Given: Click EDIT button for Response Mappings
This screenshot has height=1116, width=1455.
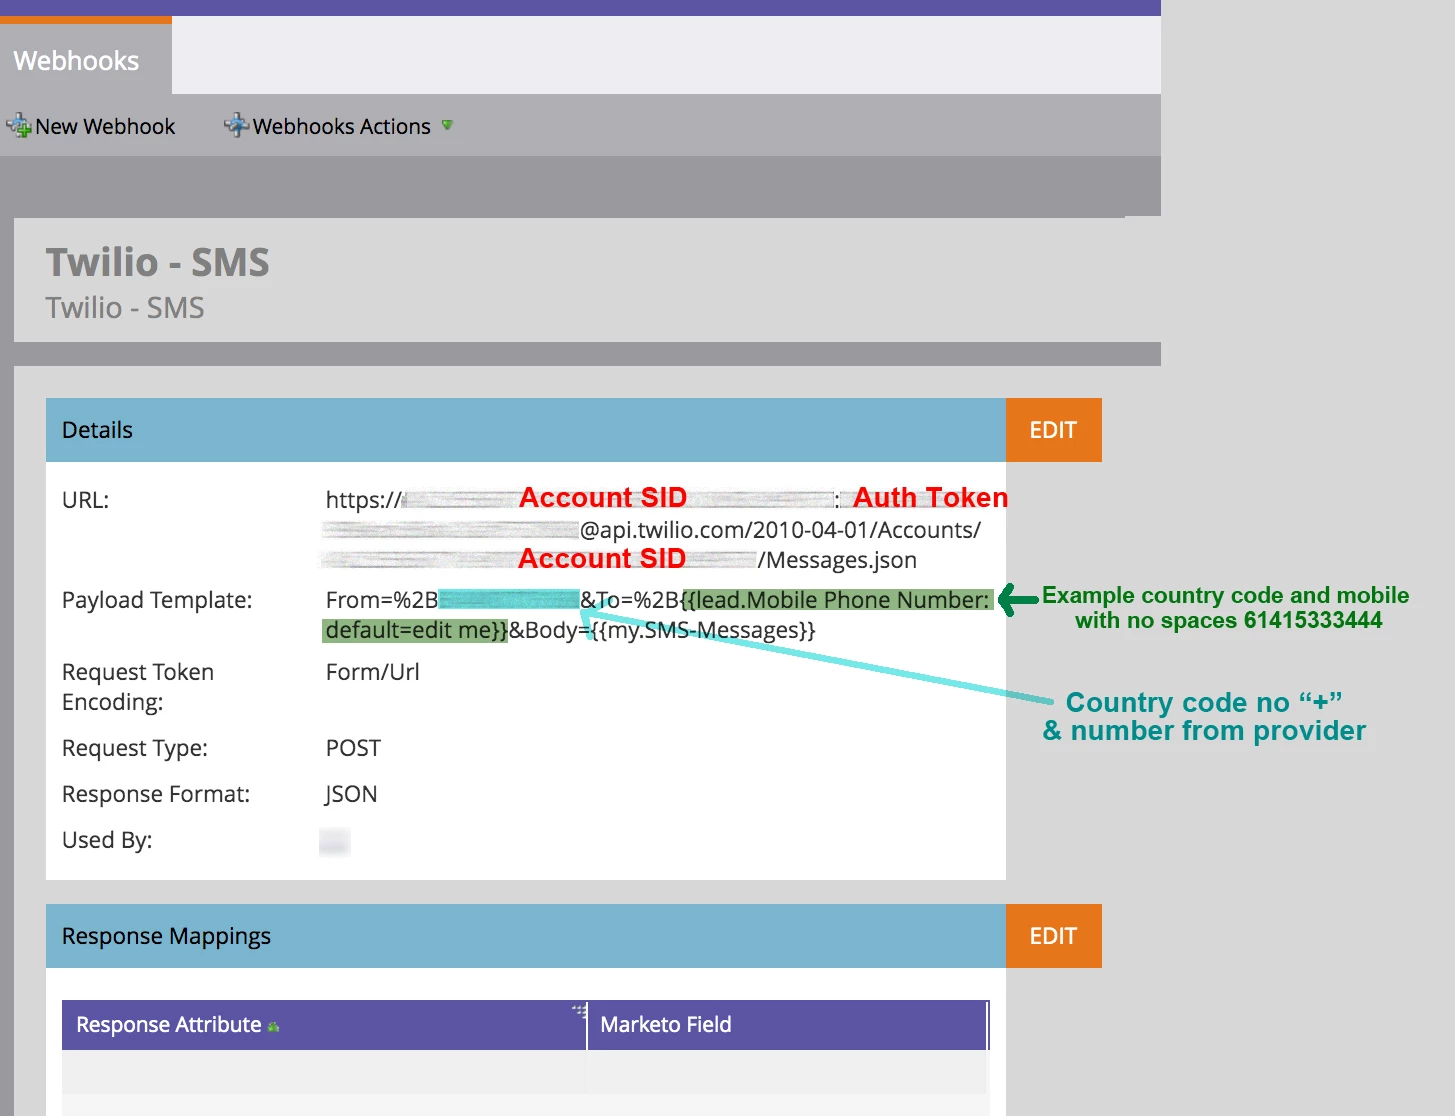Looking at the screenshot, I should point(1053,936).
